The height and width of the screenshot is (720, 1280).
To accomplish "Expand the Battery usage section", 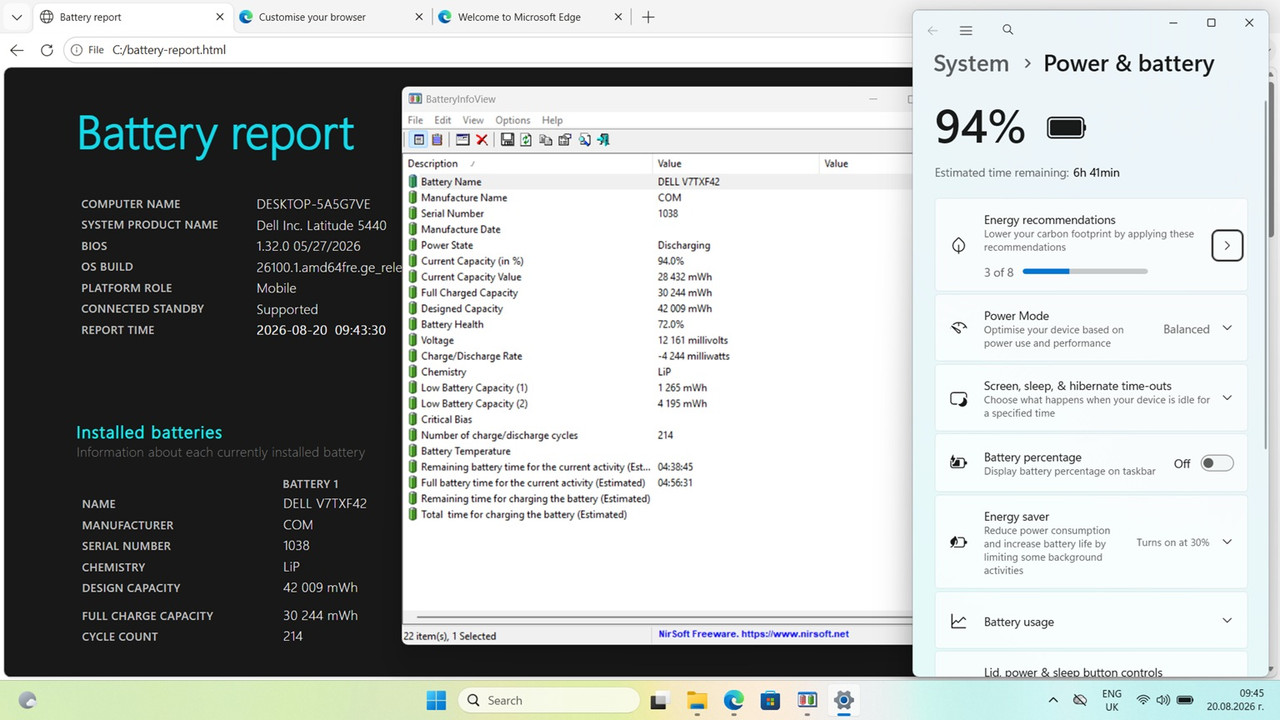I will click(1227, 621).
